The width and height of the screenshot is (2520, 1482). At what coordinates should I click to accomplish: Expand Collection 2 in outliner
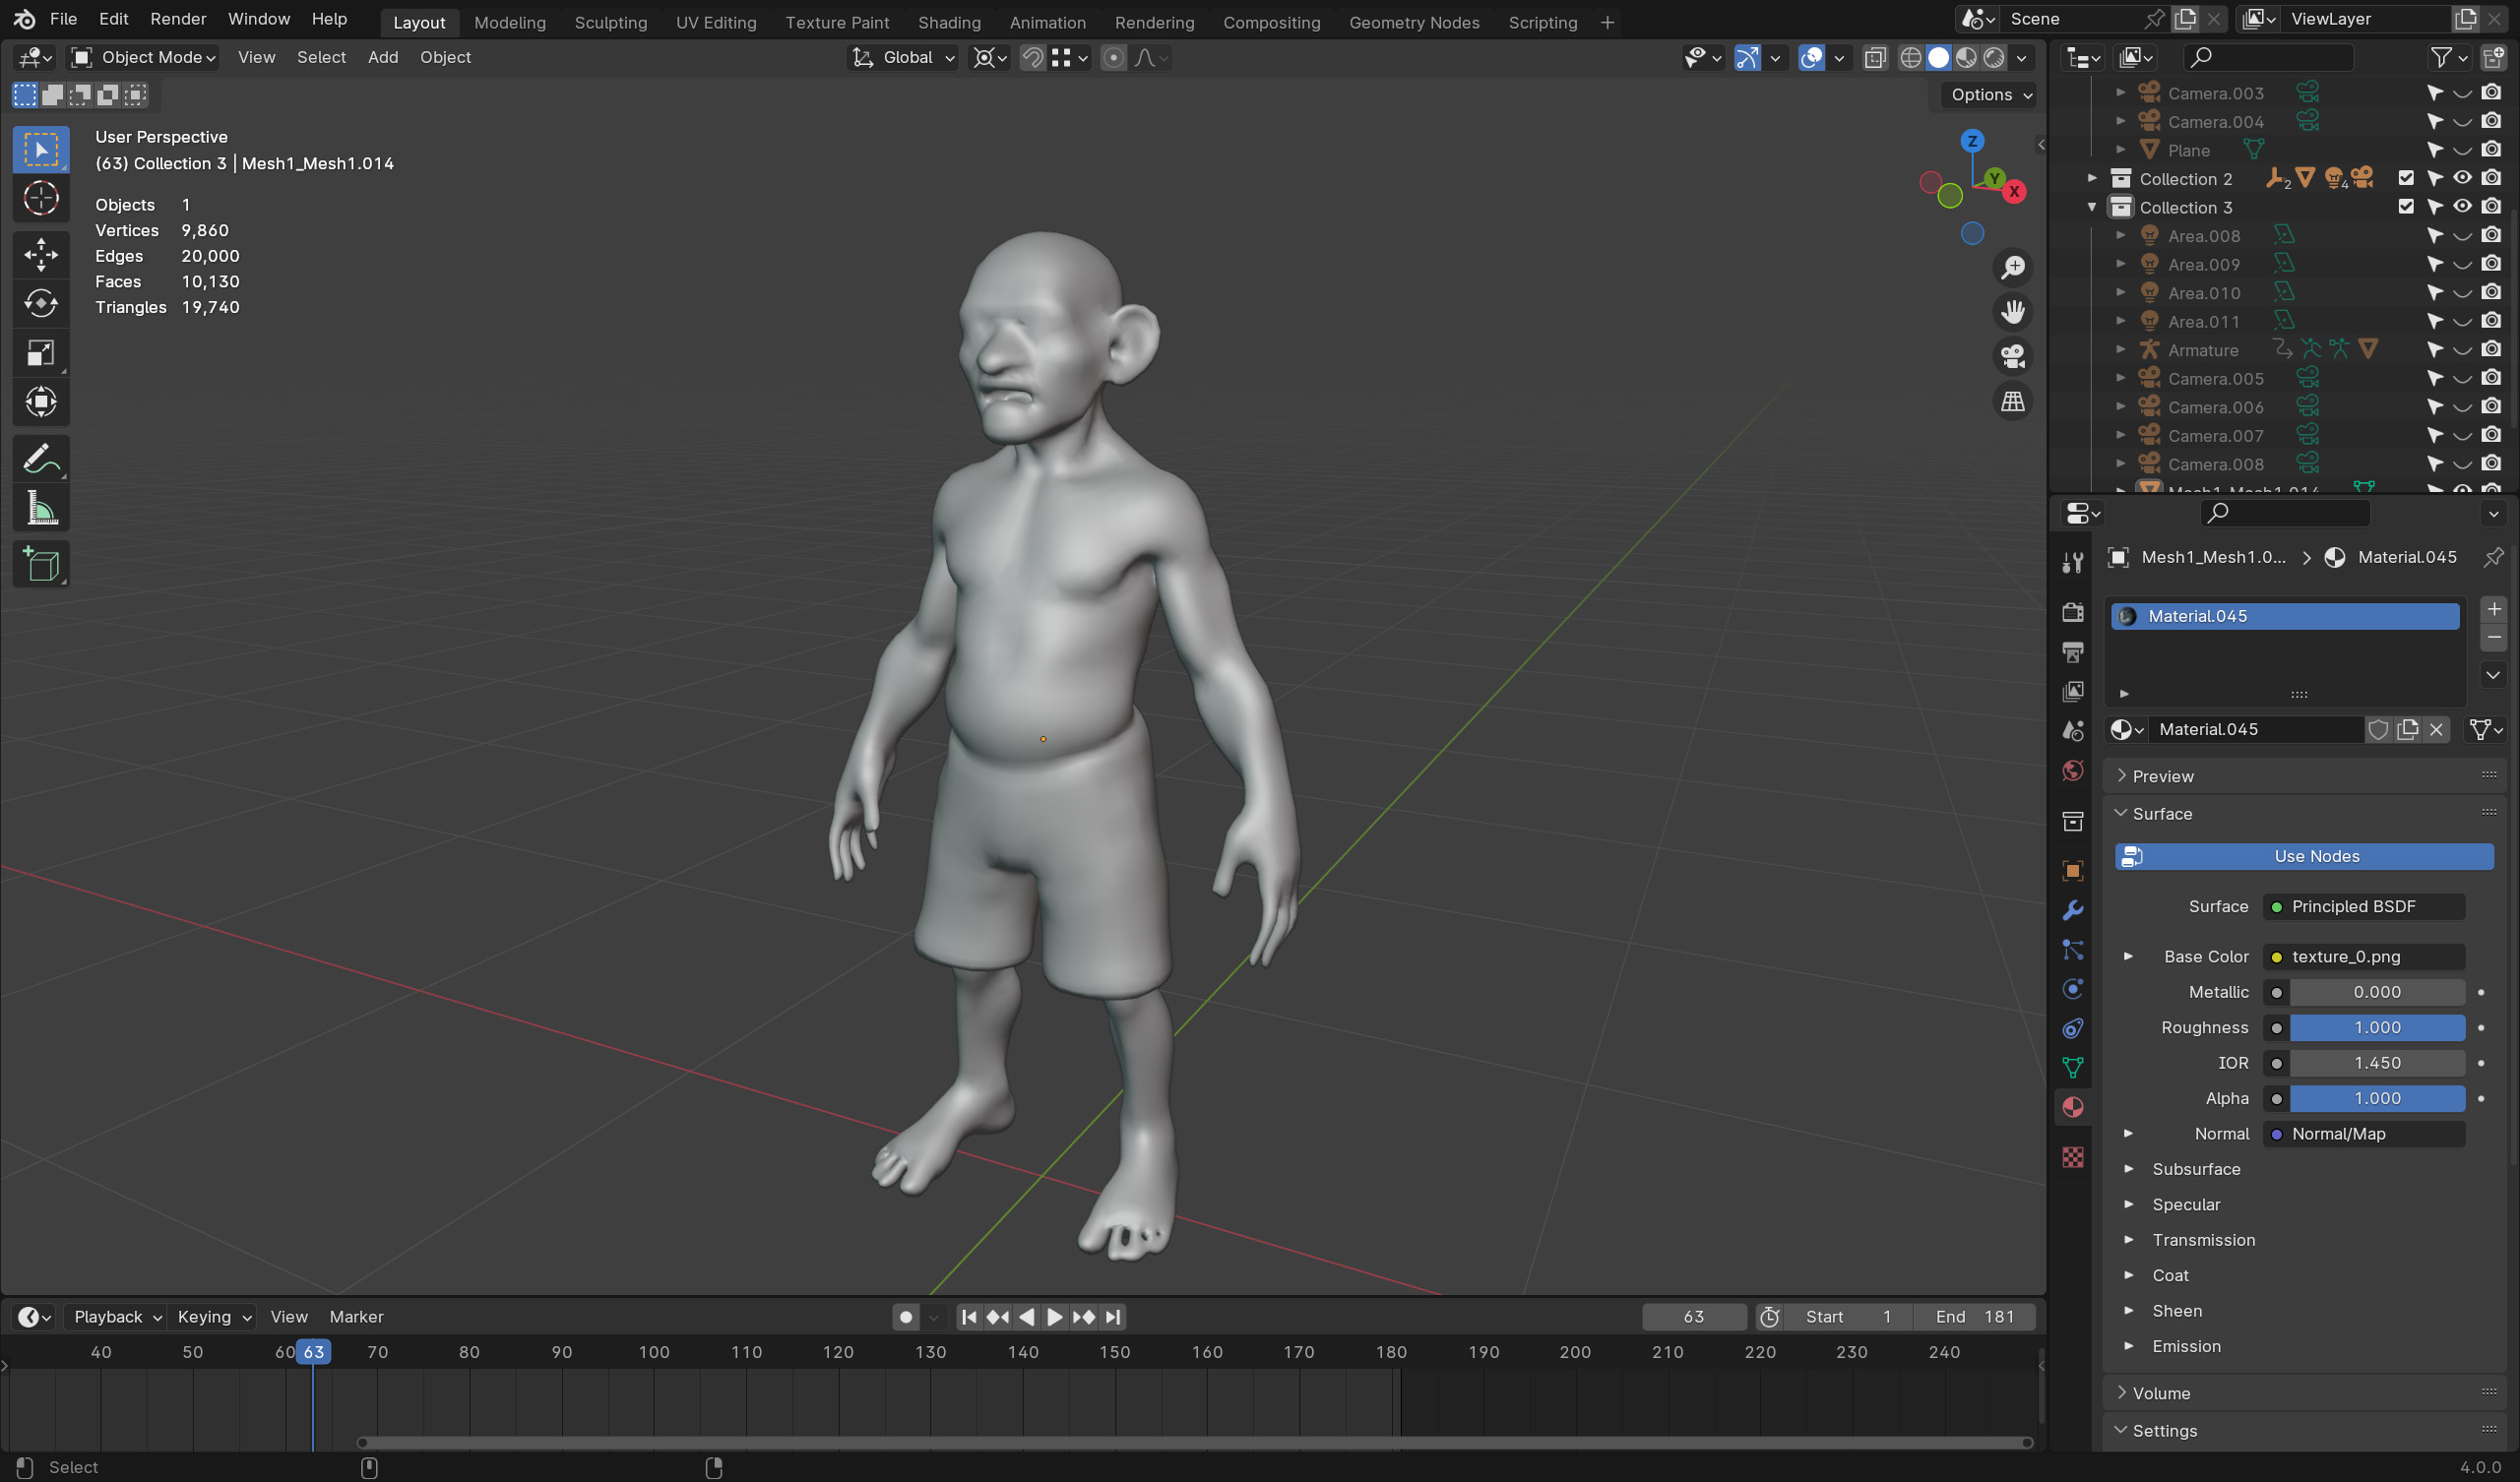pos(2091,178)
